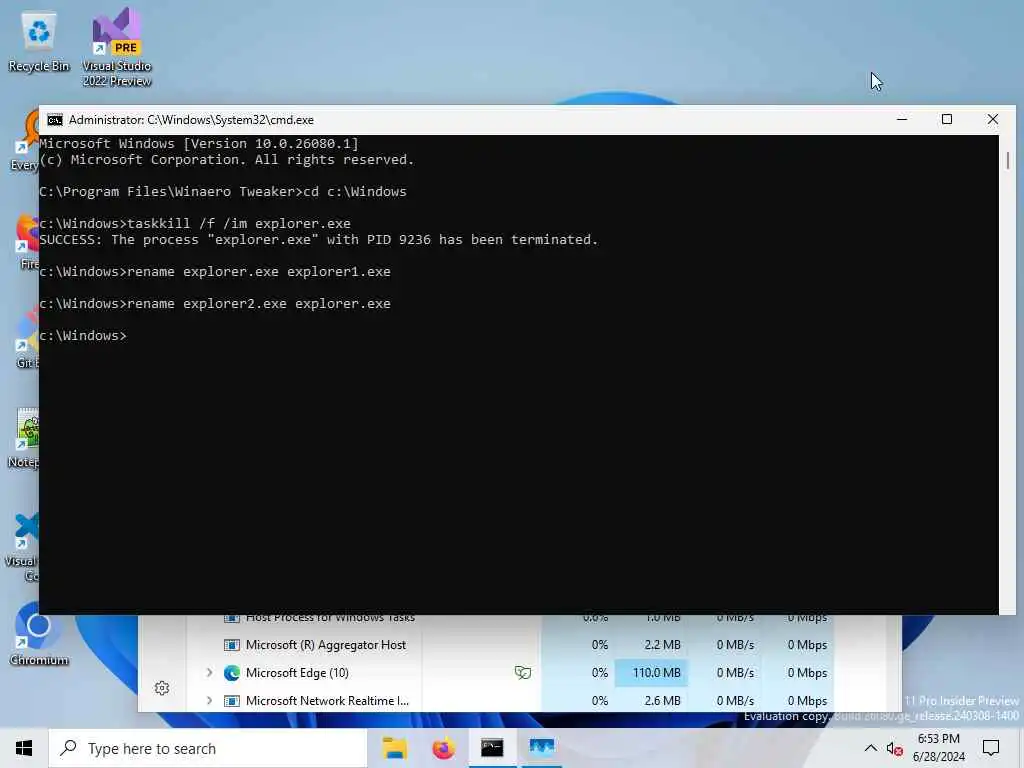Open File Explorer from the taskbar
Image resolution: width=1024 pixels, height=768 pixels.
(x=394, y=748)
